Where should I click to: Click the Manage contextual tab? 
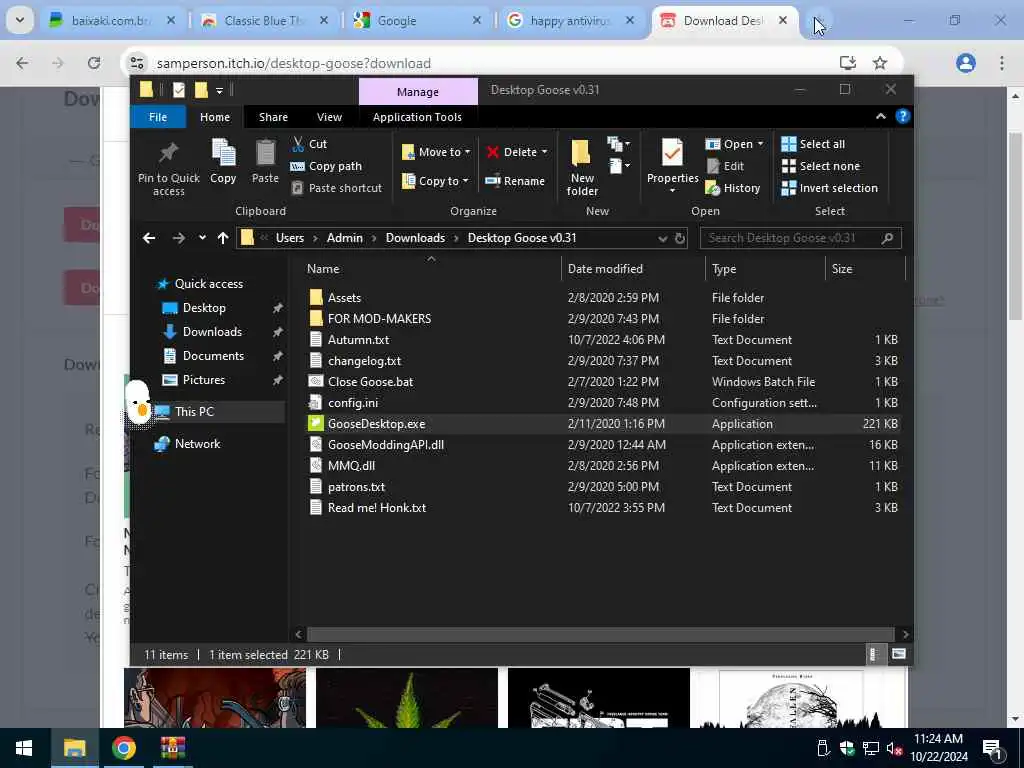[418, 92]
